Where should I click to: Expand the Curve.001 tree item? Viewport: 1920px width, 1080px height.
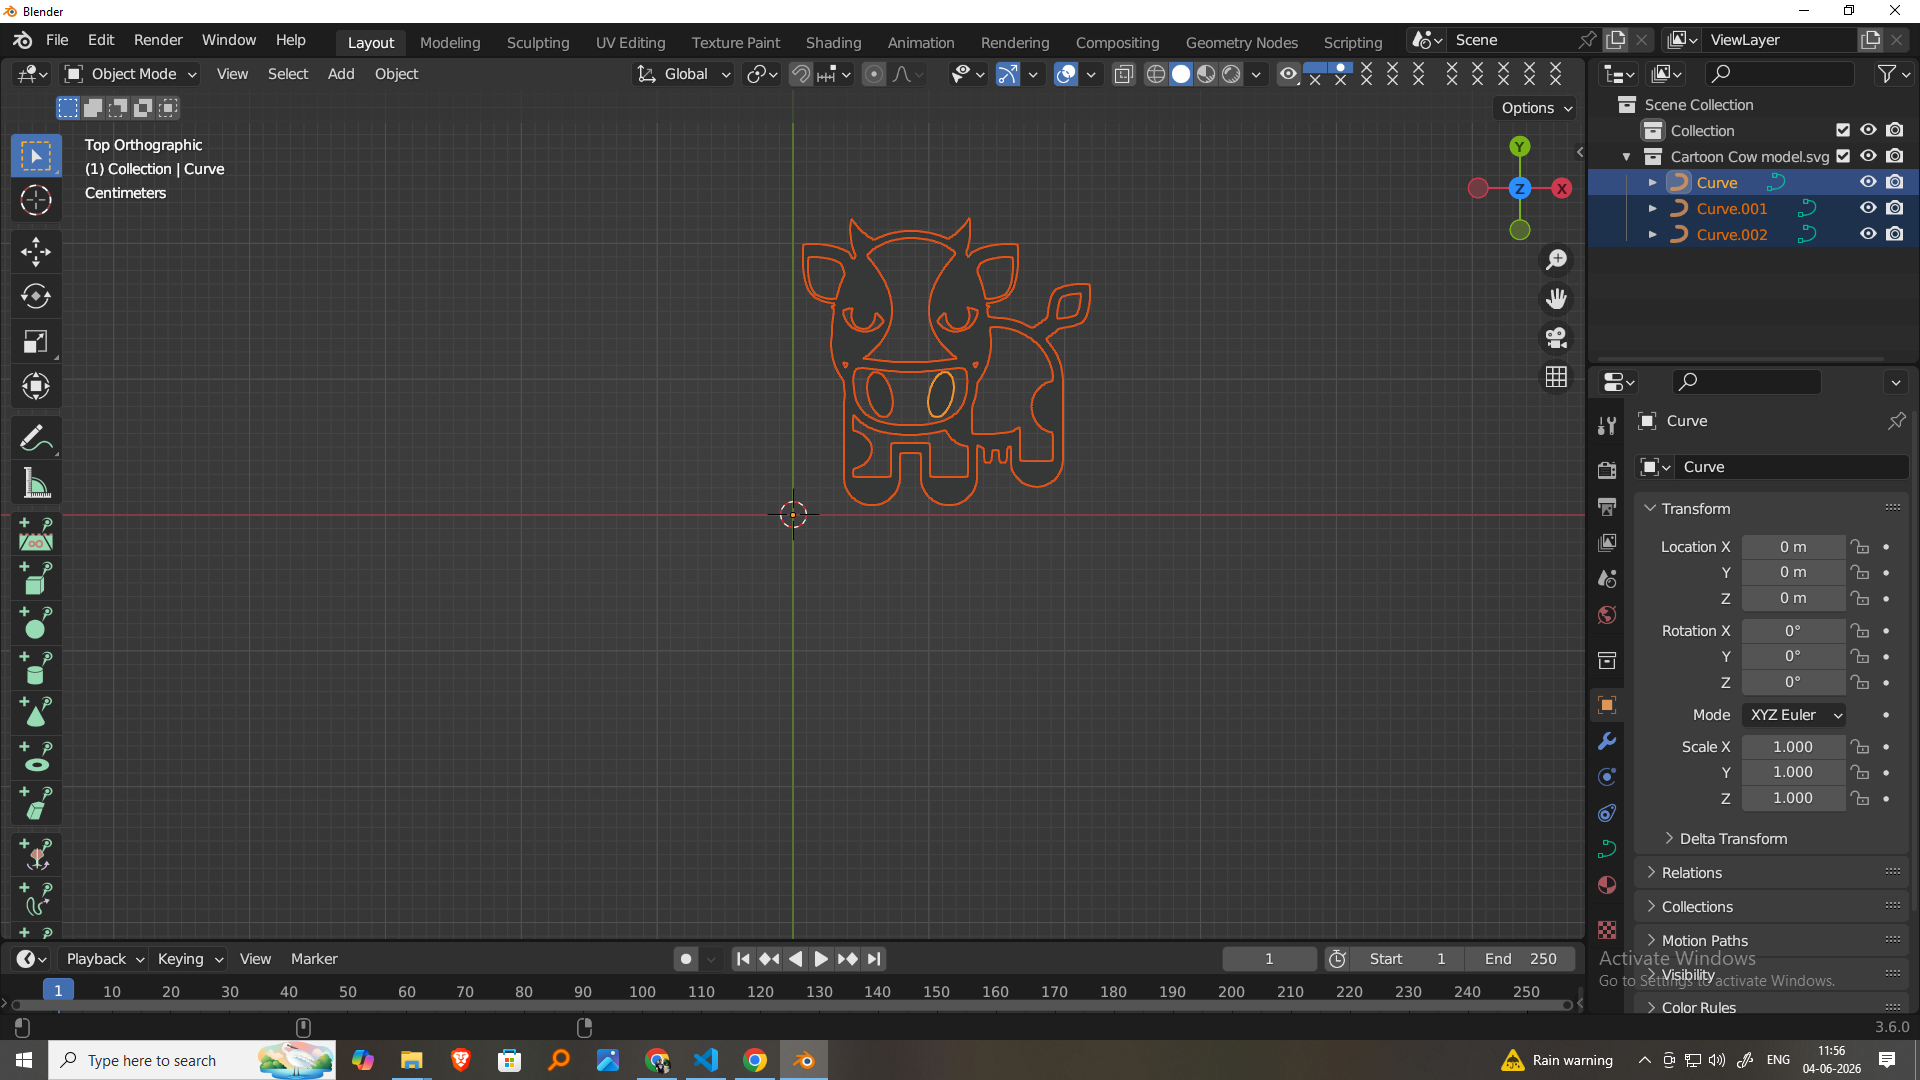[1652, 208]
